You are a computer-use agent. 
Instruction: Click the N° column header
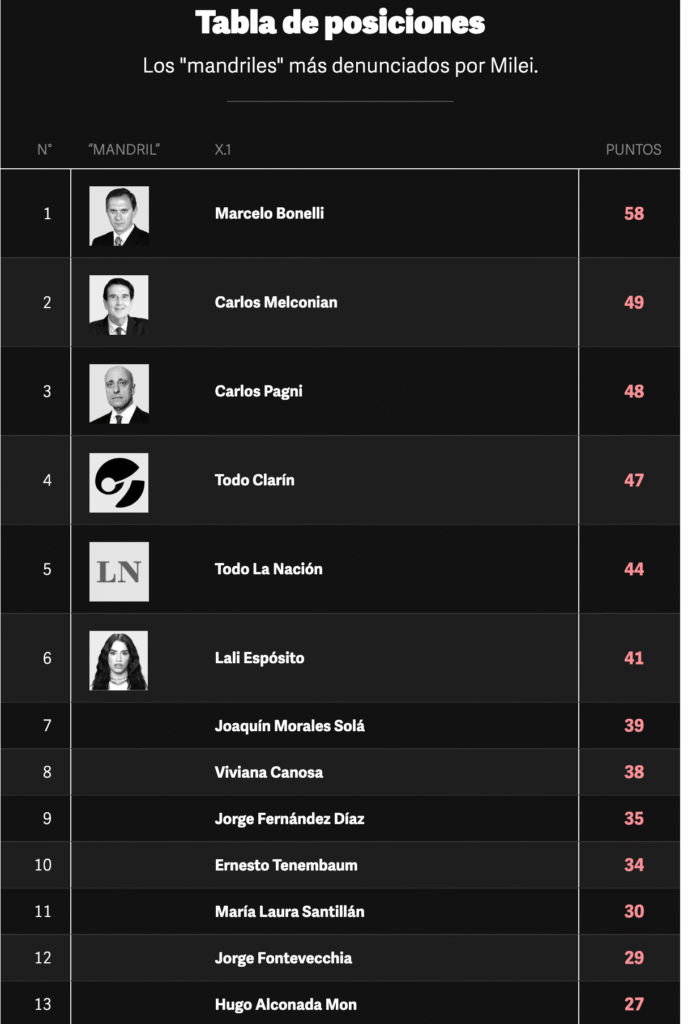point(44,150)
